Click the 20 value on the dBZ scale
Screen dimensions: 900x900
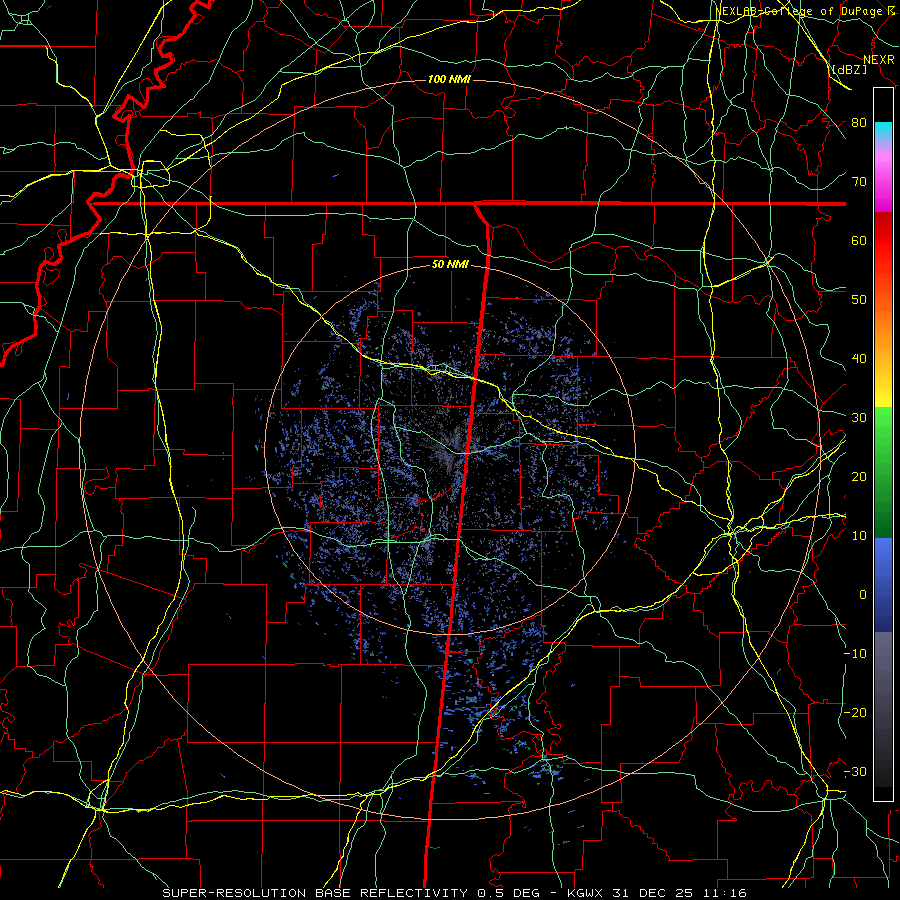point(859,476)
